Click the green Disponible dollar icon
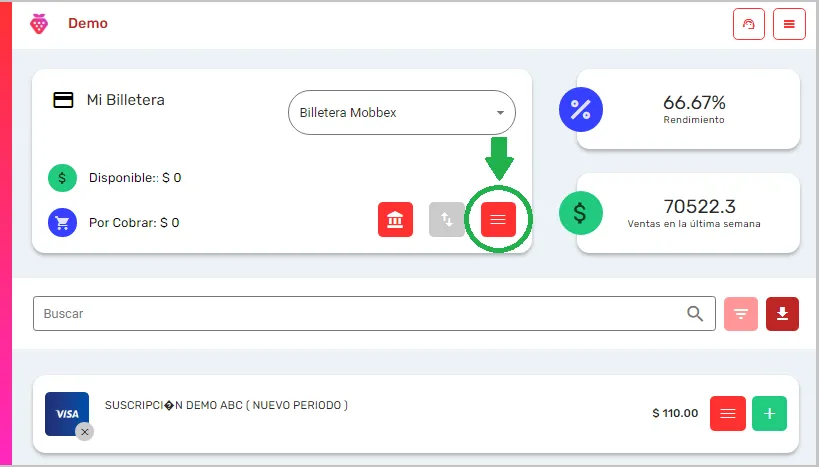This screenshot has width=819, height=467. coord(62,178)
